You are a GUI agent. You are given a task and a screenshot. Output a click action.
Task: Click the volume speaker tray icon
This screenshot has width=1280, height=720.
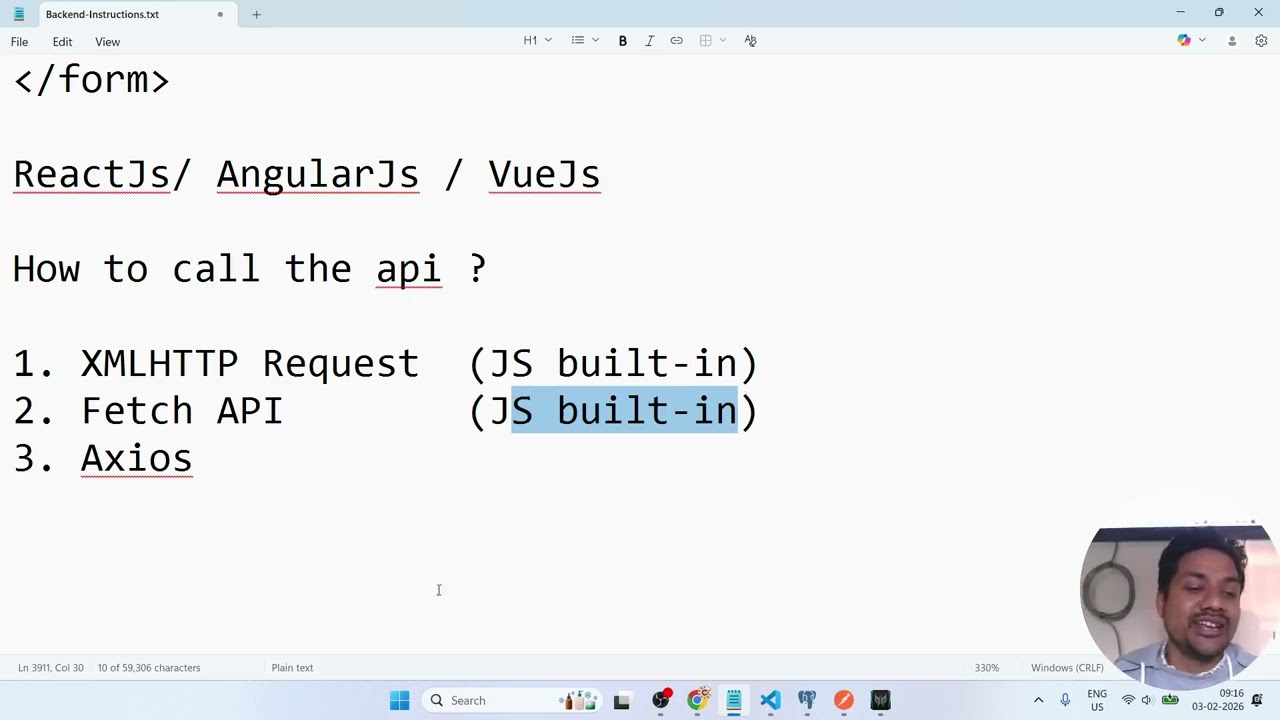coord(1147,700)
